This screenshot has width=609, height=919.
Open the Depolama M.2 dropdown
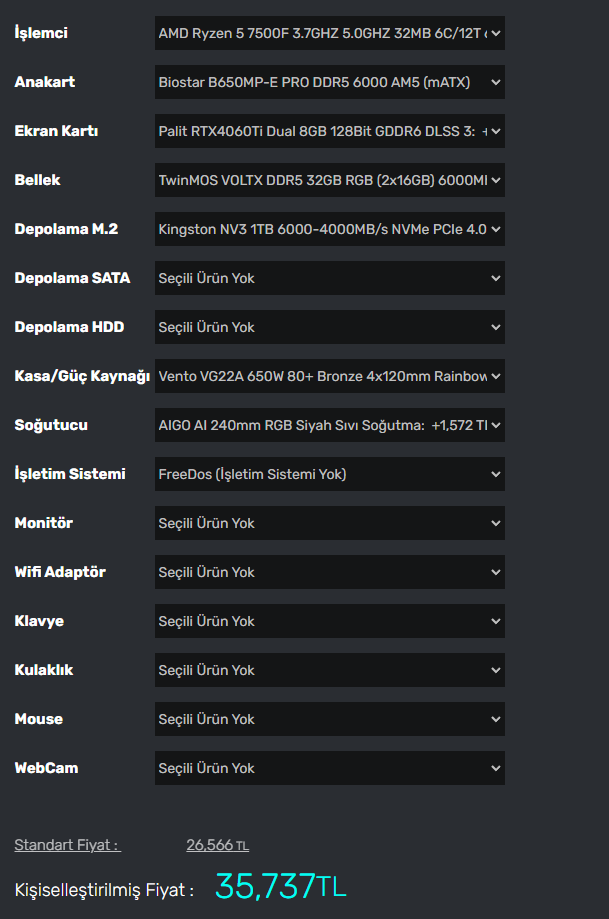coord(329,229)
